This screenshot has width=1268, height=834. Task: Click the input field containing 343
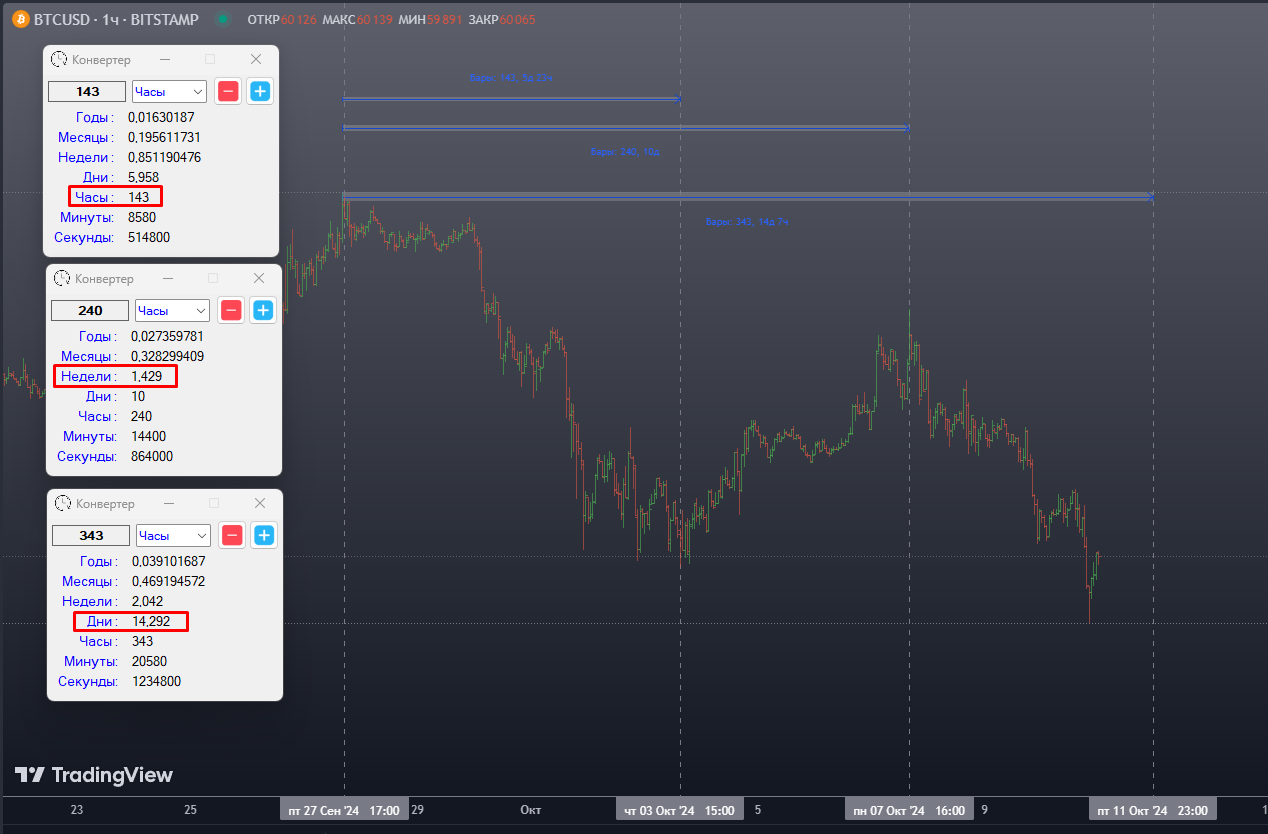[91, 535]
